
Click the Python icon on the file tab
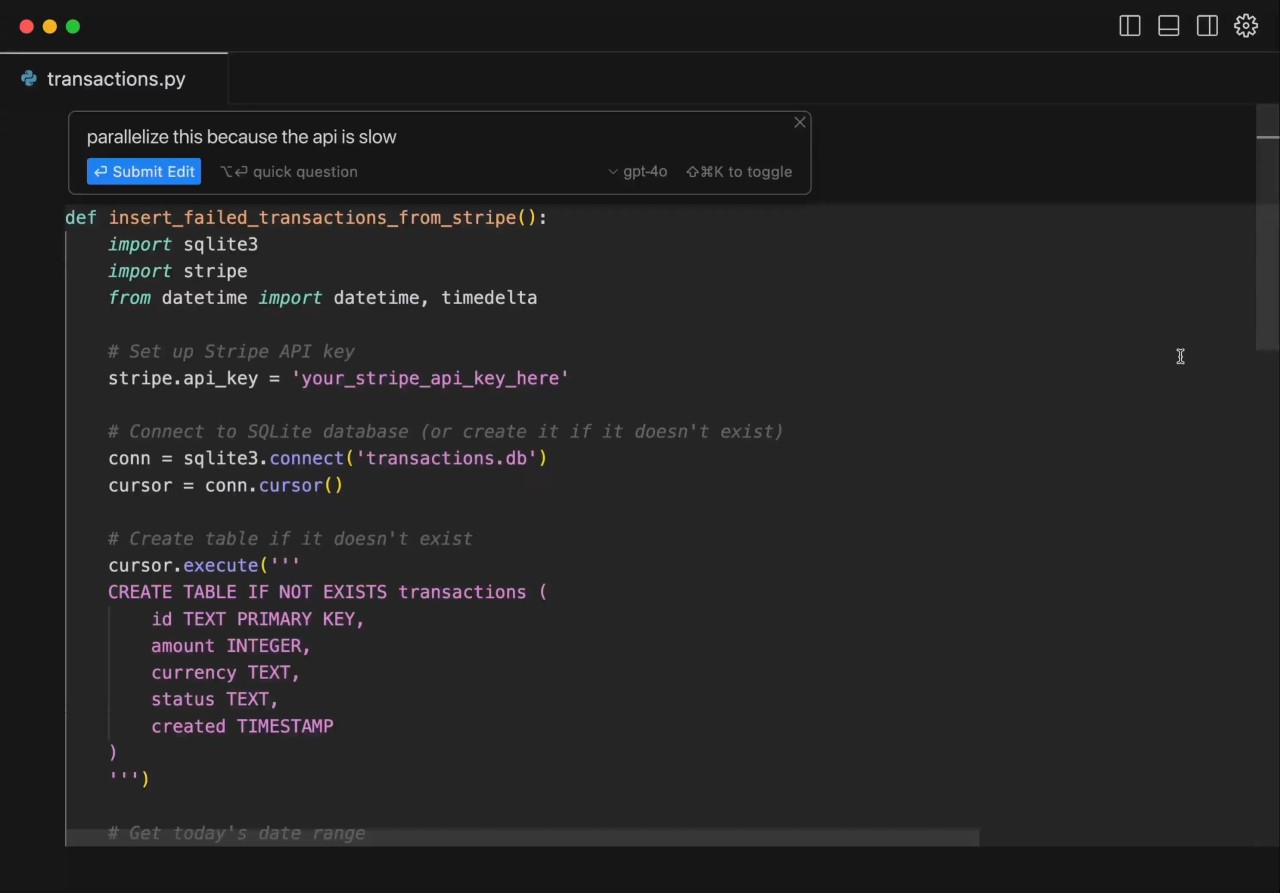[29, 78]
